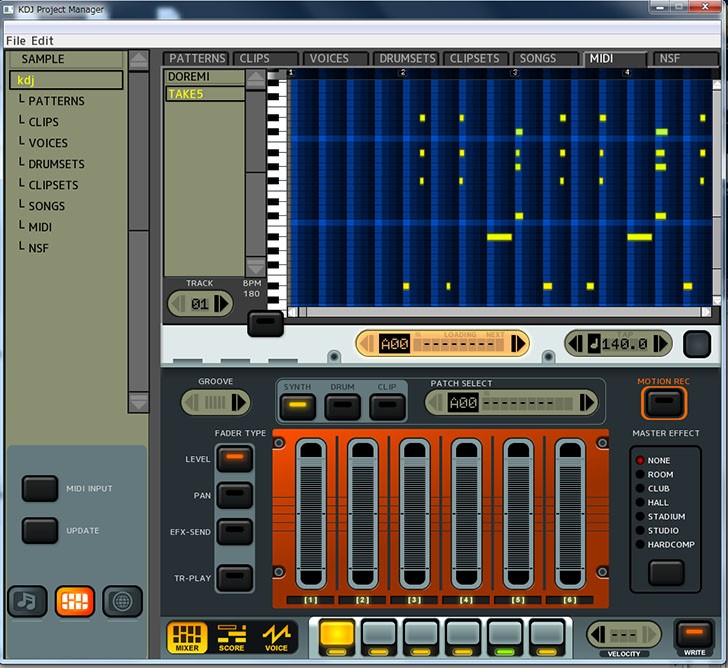Enable the CLIP mode button
728x668 pixels.
pyautogui.click(x=387, y=407)
